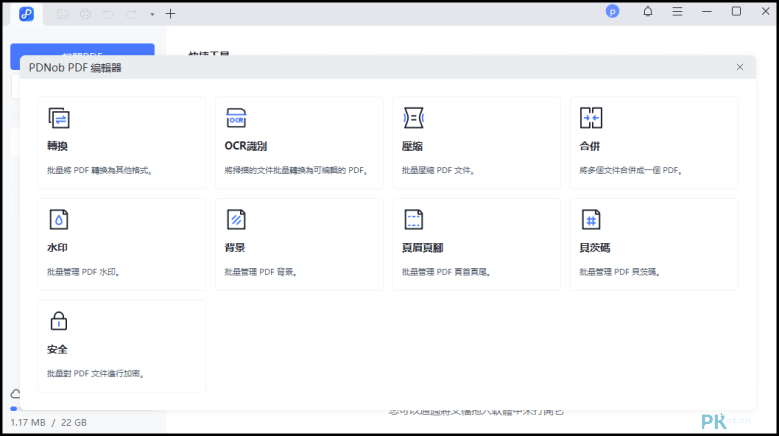Click the Background (背景) icon
The width and height of the screenshot is (779, 436).
click(236, 219)
